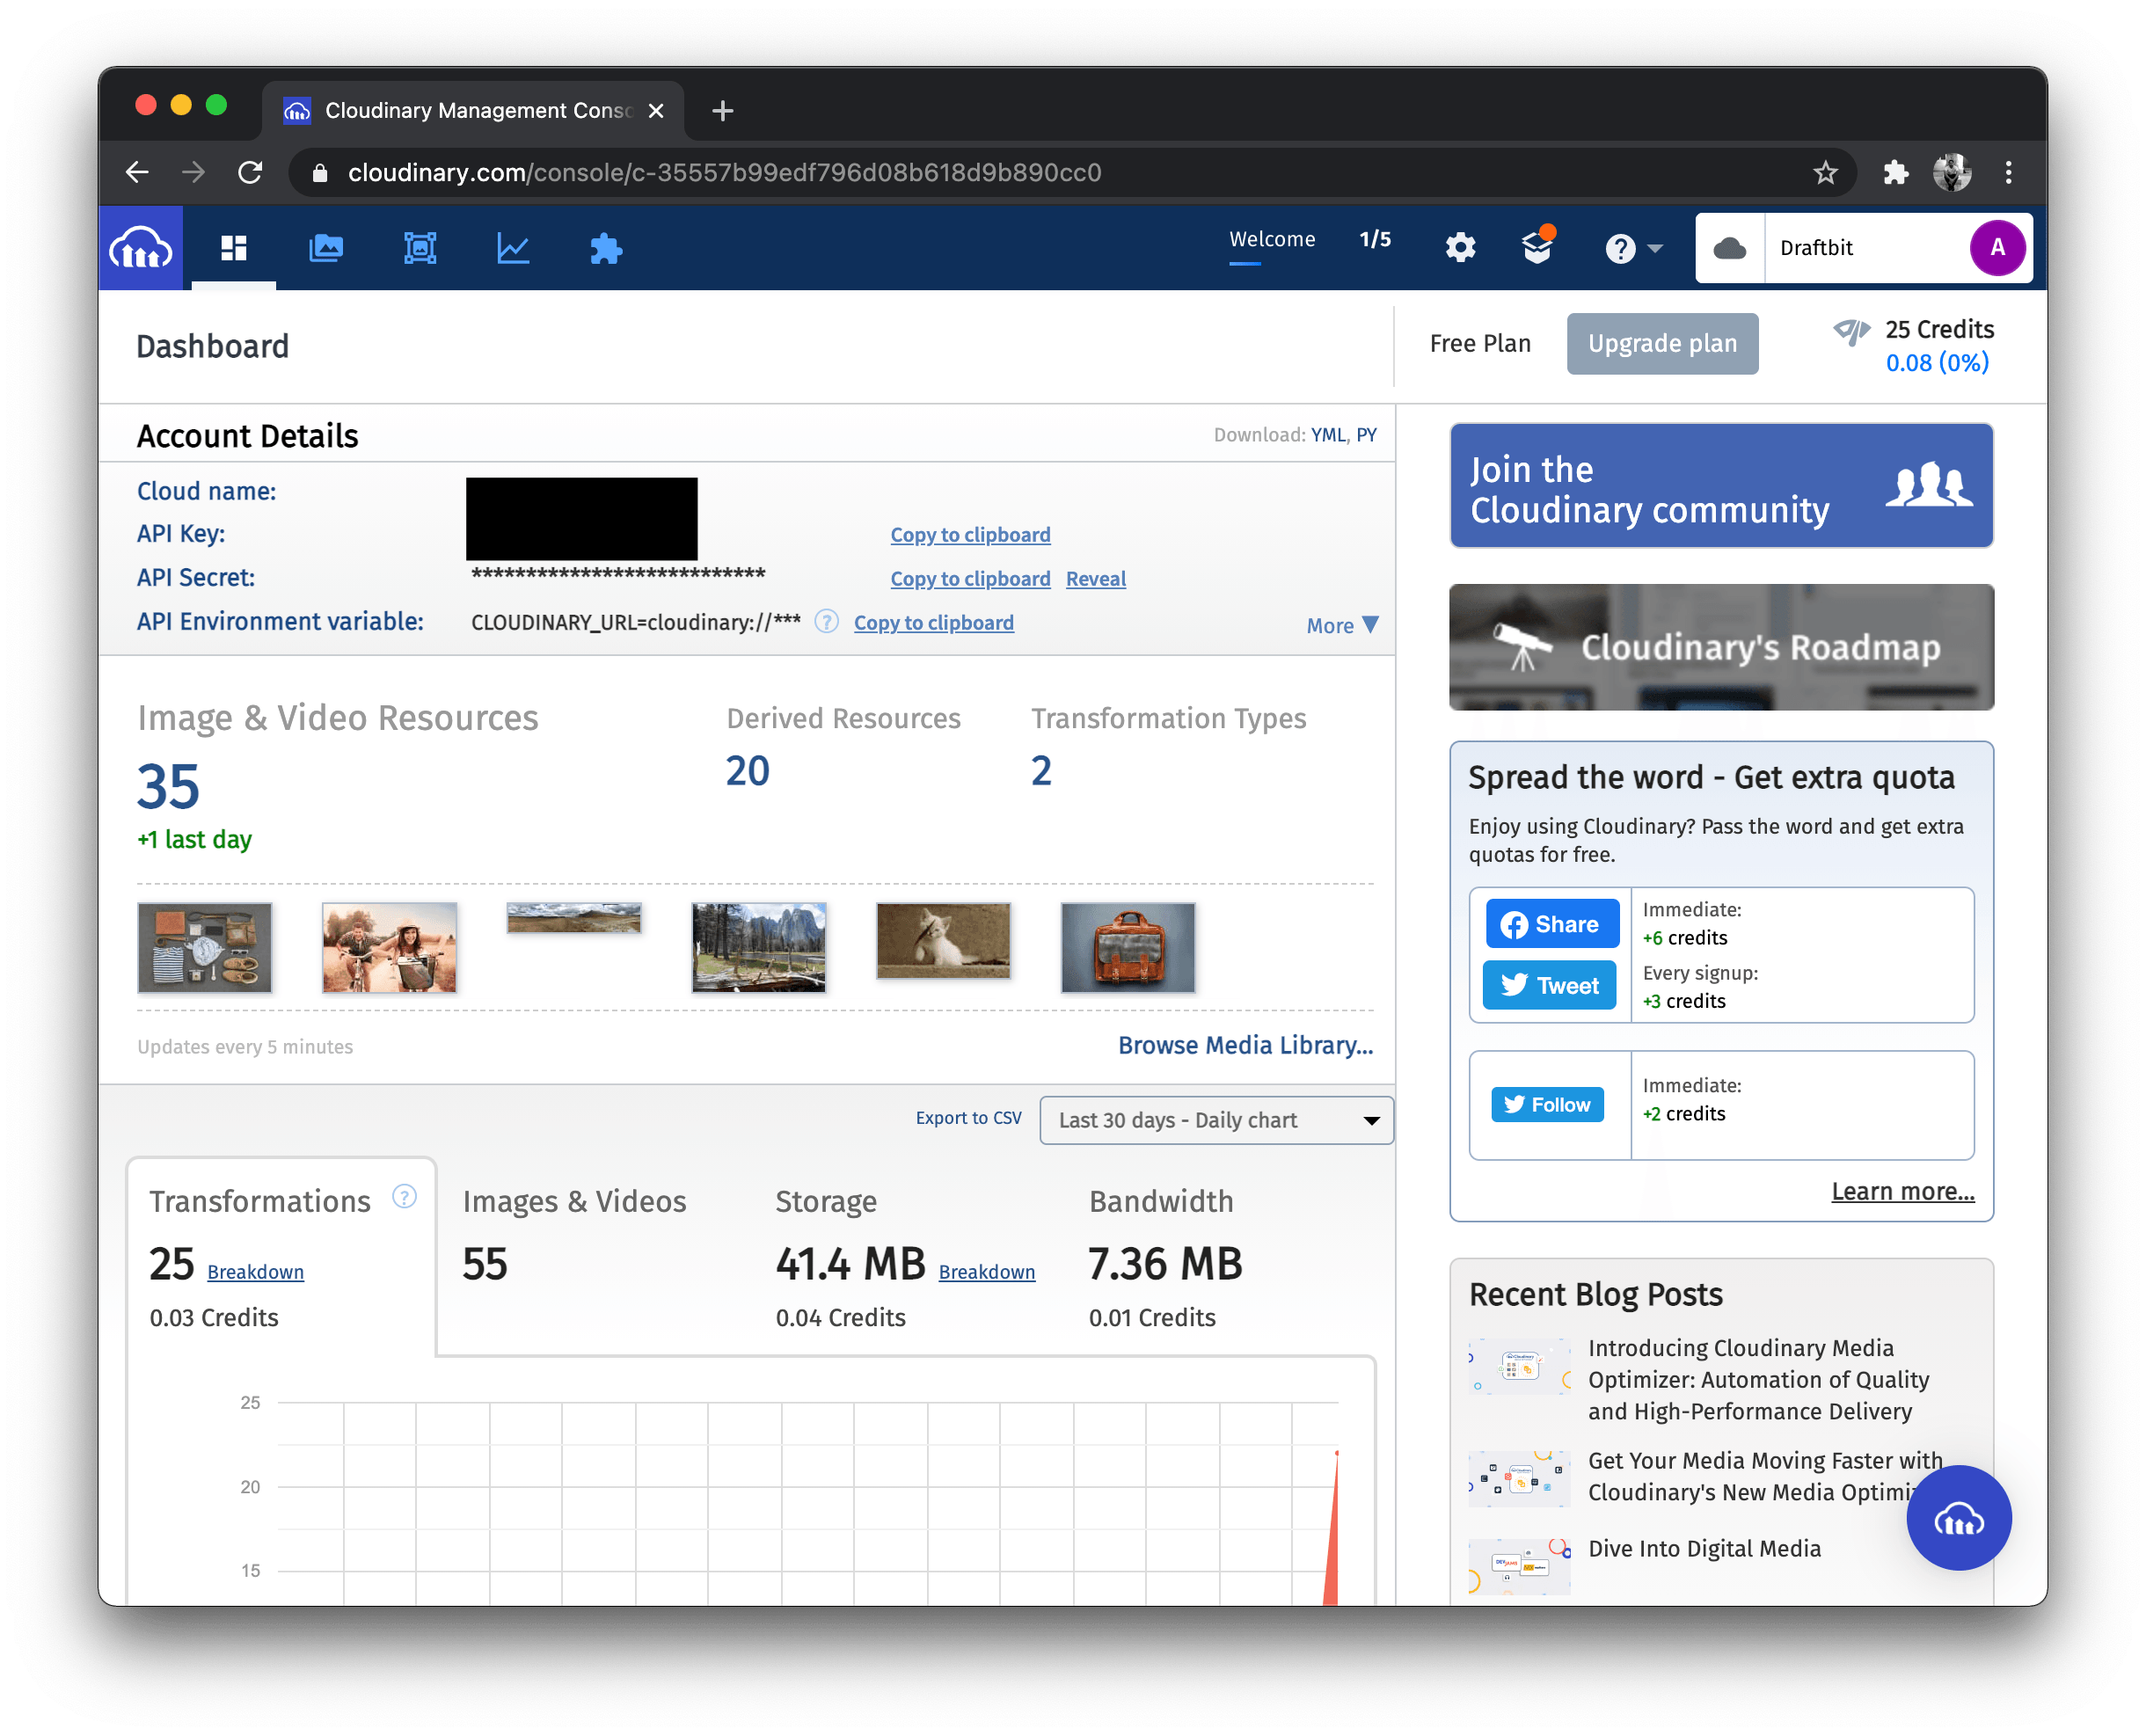Select the Images & Videos usage tab
Viewport: 2146px width, 1736px height.
(x=574, y=1257)
